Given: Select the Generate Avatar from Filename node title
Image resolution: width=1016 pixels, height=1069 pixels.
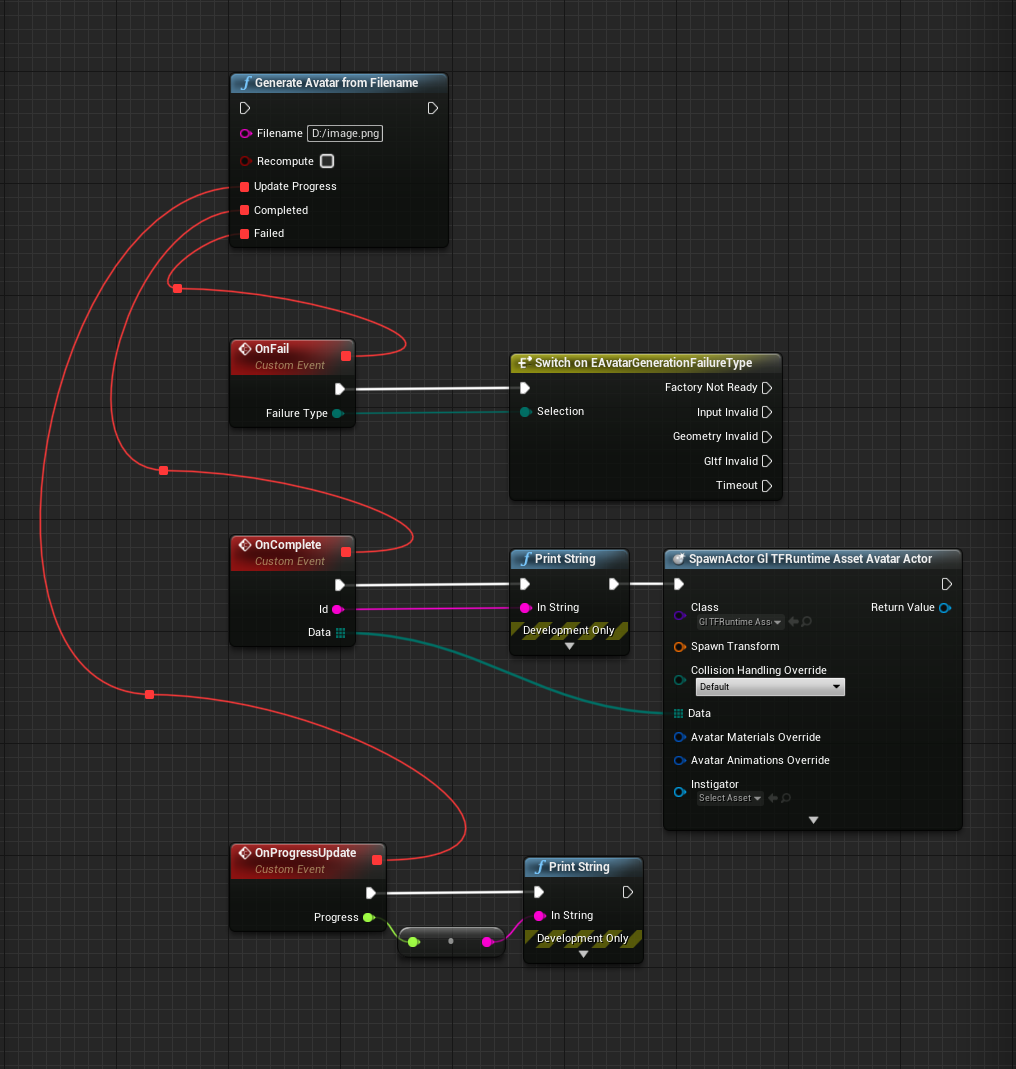Looking at the screenshot, I should coord(337,83).
